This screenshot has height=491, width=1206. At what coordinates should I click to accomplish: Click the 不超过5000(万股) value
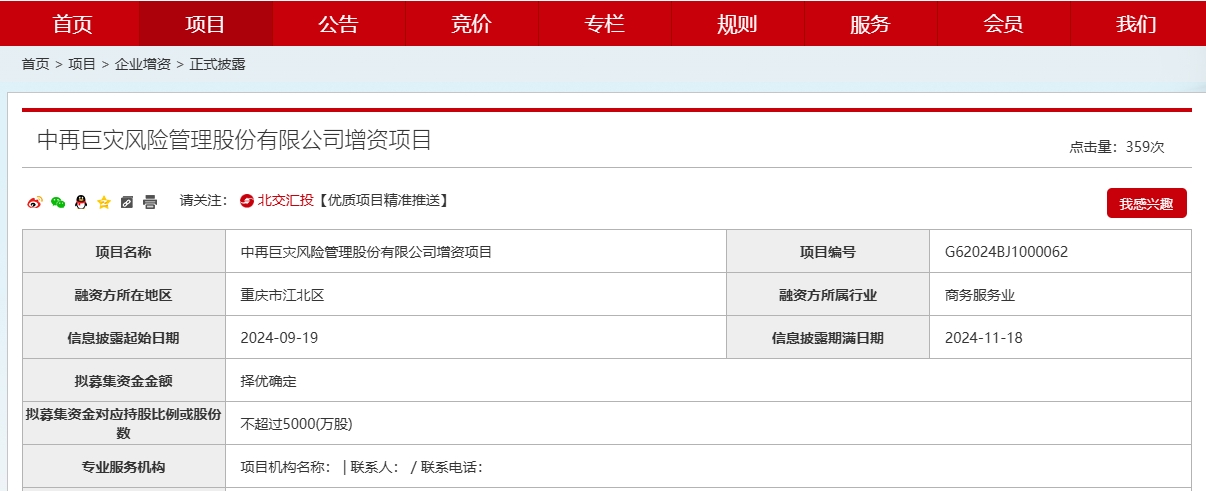tap(297, 424)
